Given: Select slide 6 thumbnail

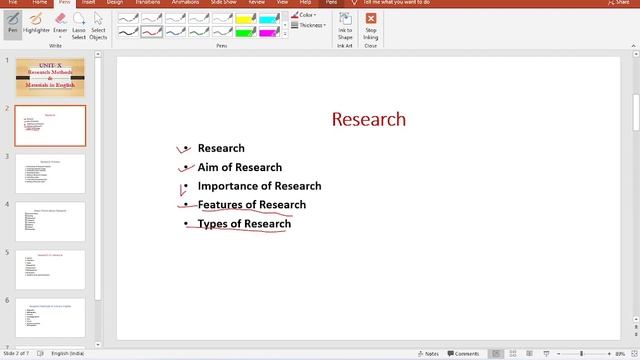Looking at the screenshot, I should (50, 318).
